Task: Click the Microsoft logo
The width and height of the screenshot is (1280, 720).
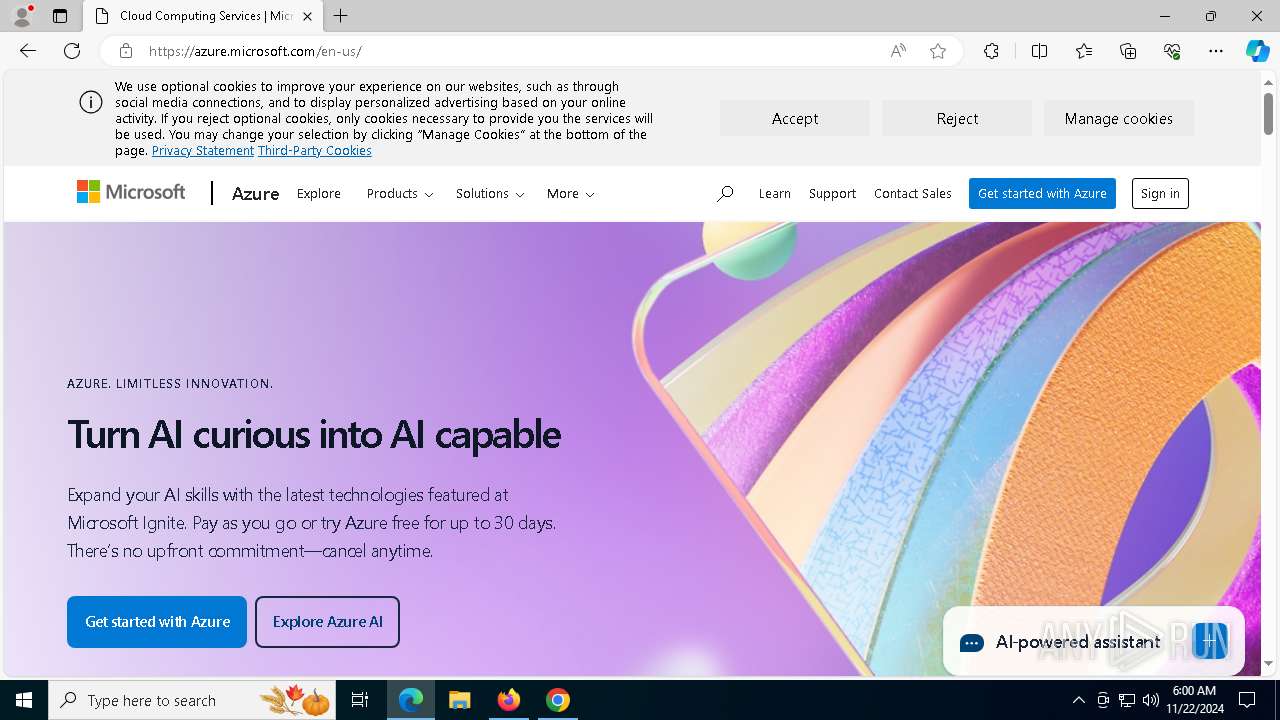Action: click(x=131, y=192)
